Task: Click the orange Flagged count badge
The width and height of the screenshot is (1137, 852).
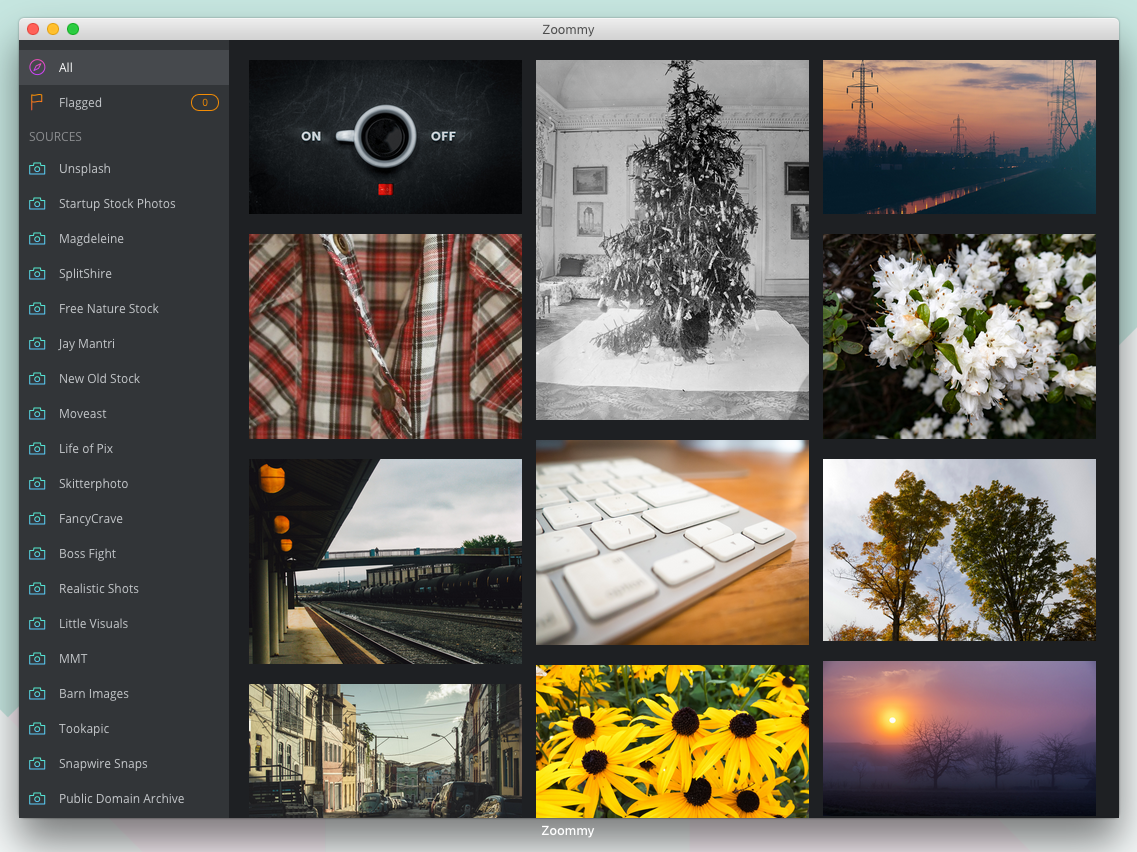Action: [204, 102]
